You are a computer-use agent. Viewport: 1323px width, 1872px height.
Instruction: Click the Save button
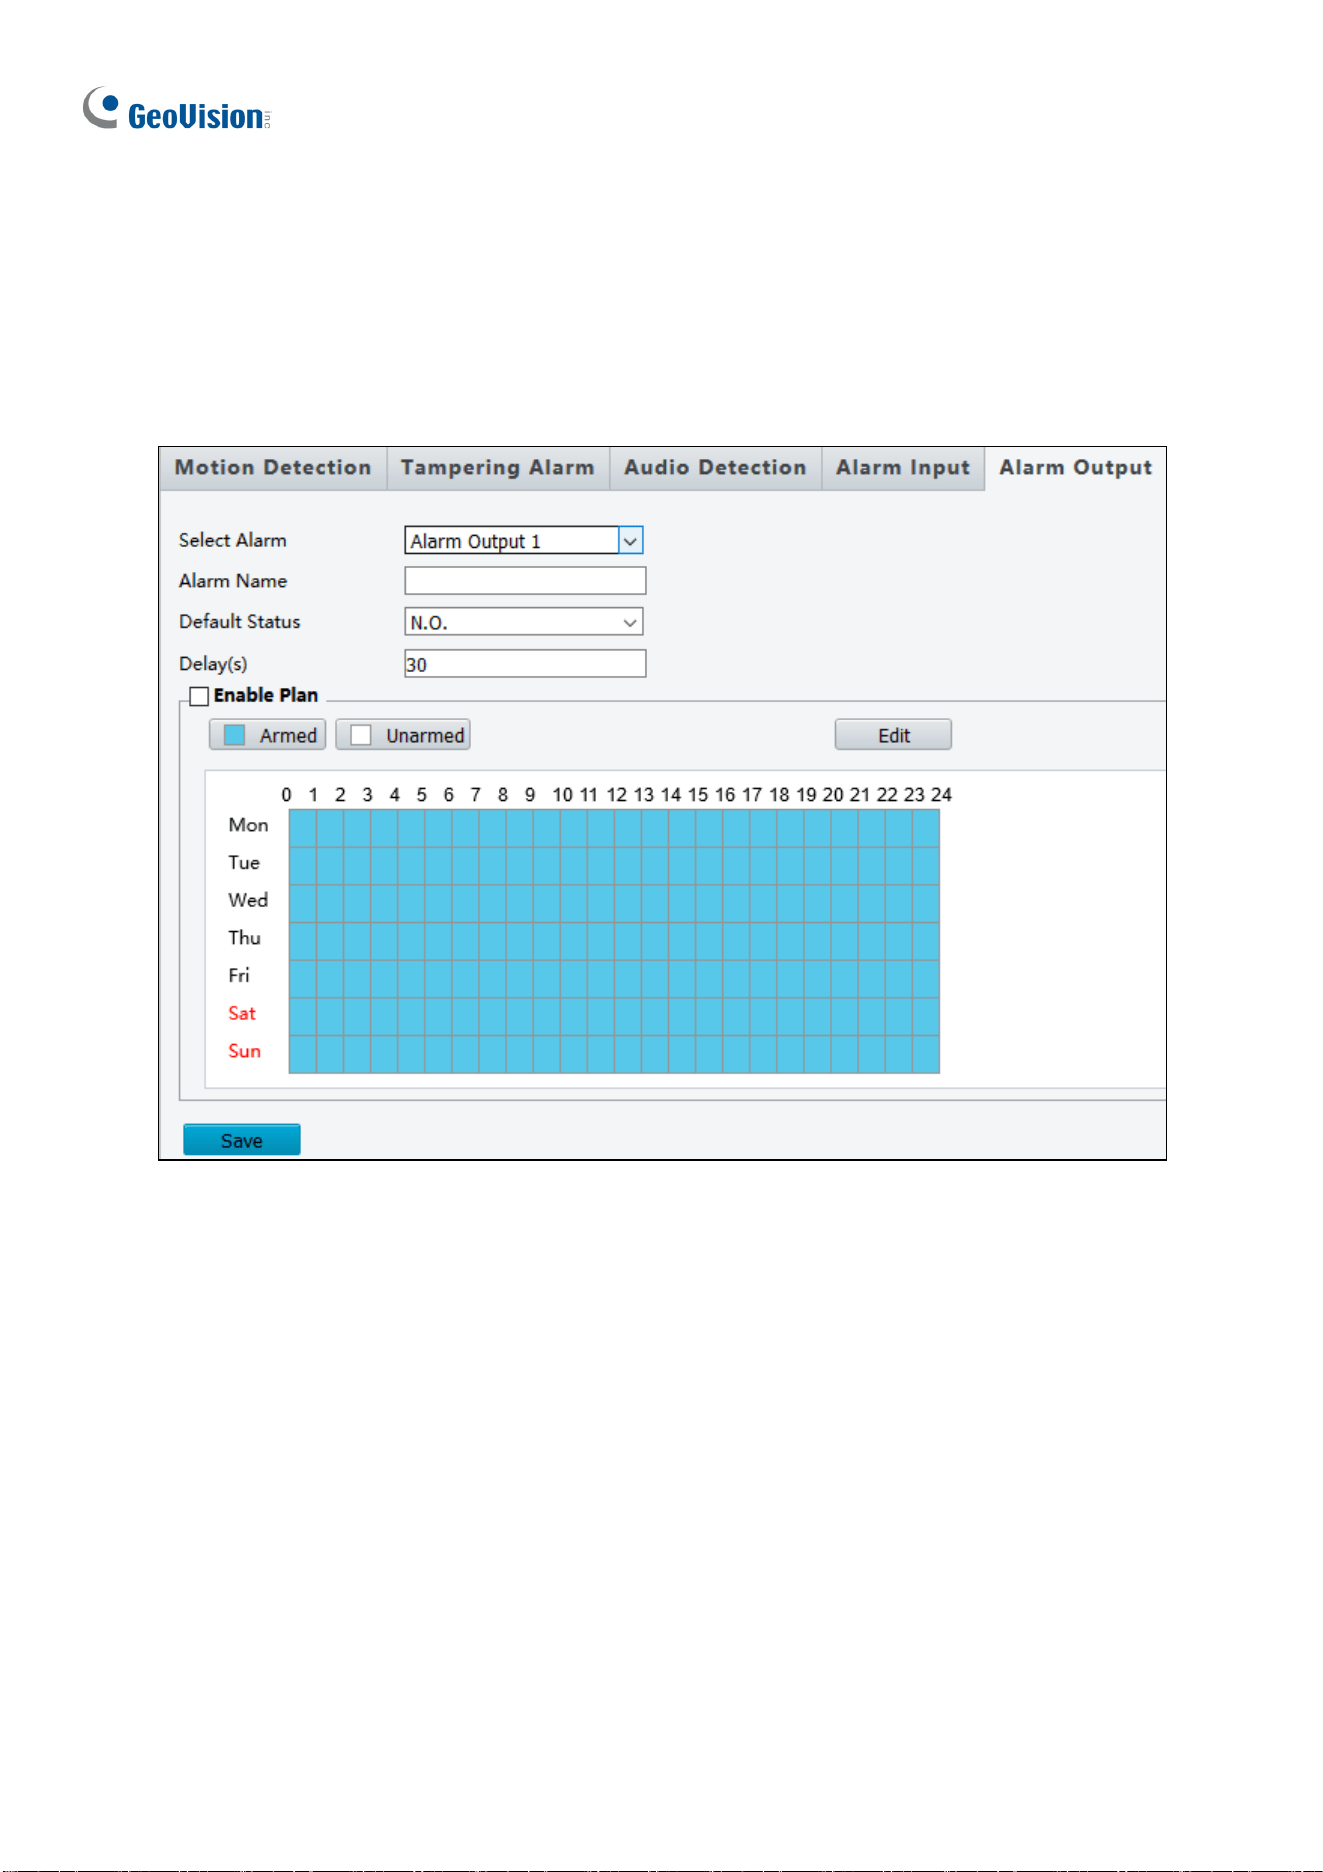(x=242, y=1140)
